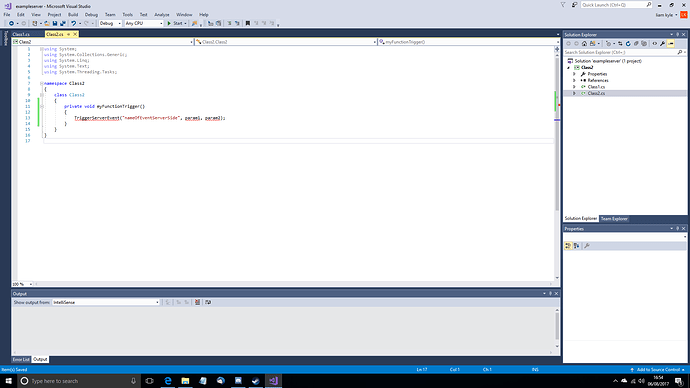Image resolution: width=690 pixels, height=388 pixels.
Task: Collapse the namespace Class2 code block
Action: [41, 83]
